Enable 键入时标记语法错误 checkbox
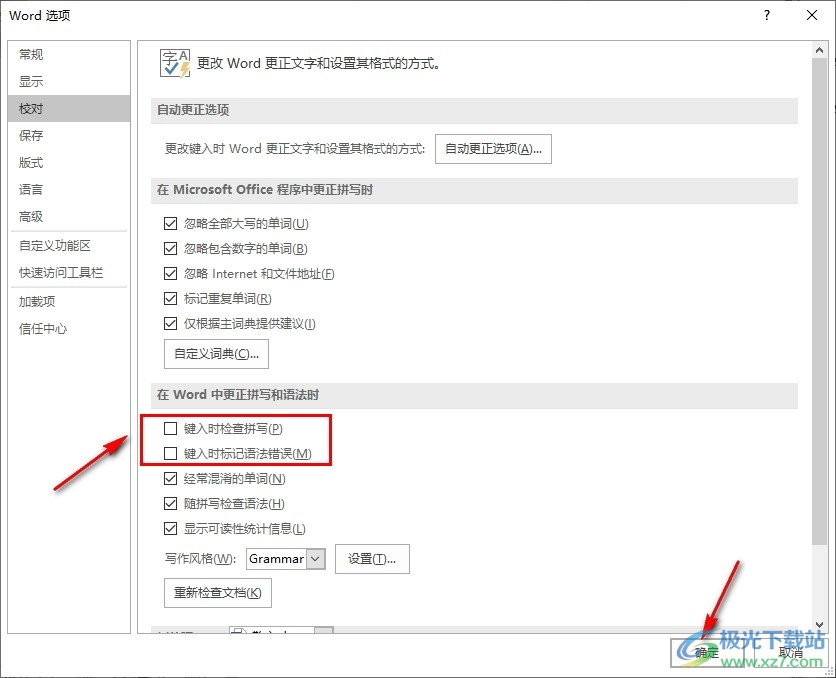 171,454
